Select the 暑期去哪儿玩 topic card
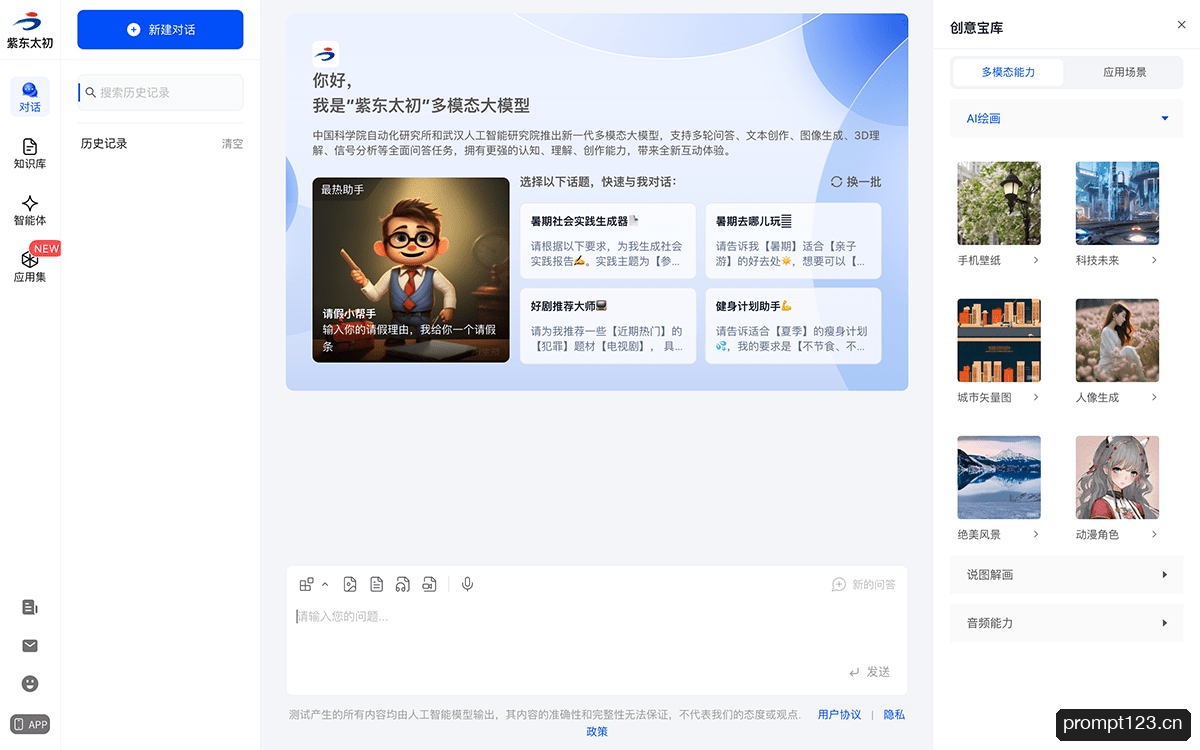The height and width of the screenshot is (750, 1200). point(793,241)
